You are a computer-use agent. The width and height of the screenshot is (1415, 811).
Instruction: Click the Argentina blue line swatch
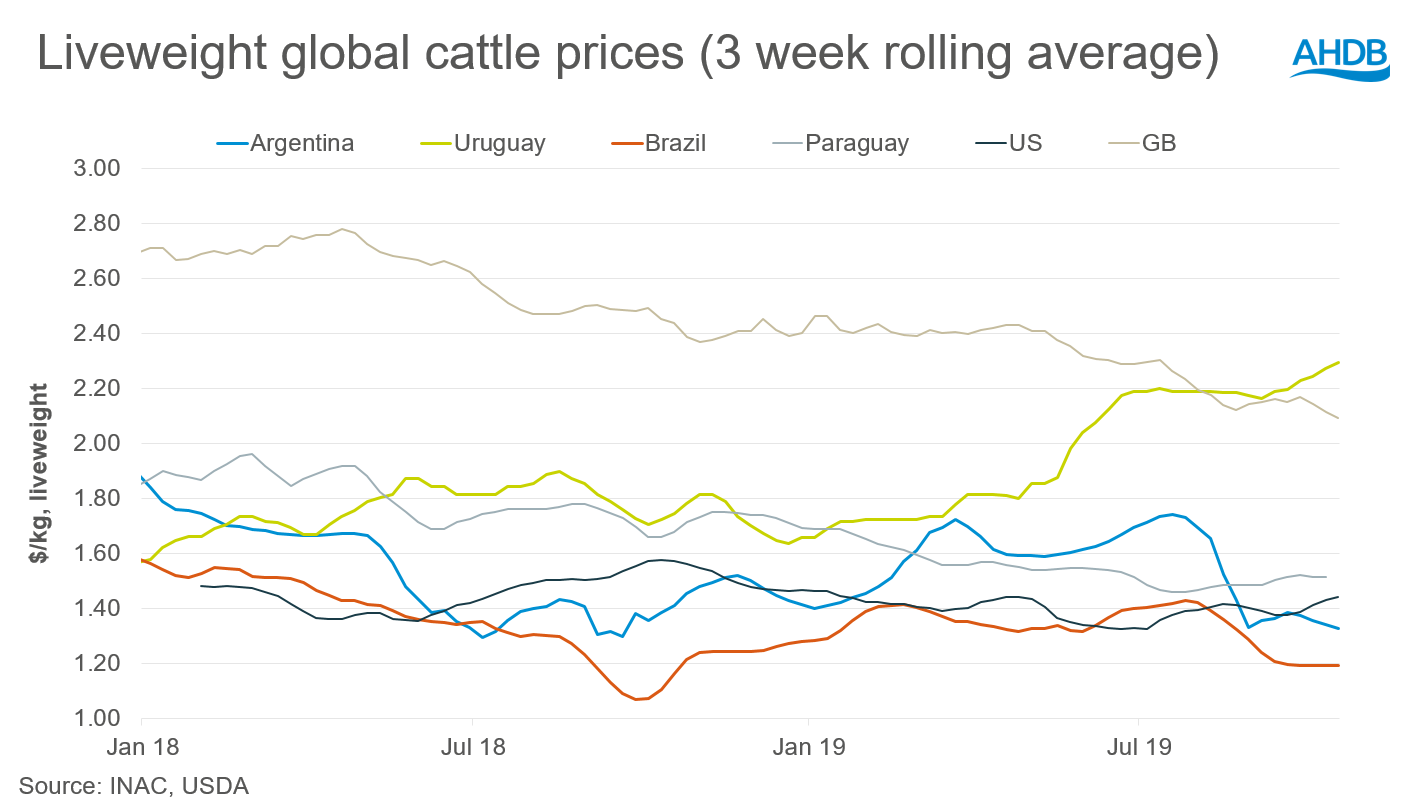pos(232,143)
